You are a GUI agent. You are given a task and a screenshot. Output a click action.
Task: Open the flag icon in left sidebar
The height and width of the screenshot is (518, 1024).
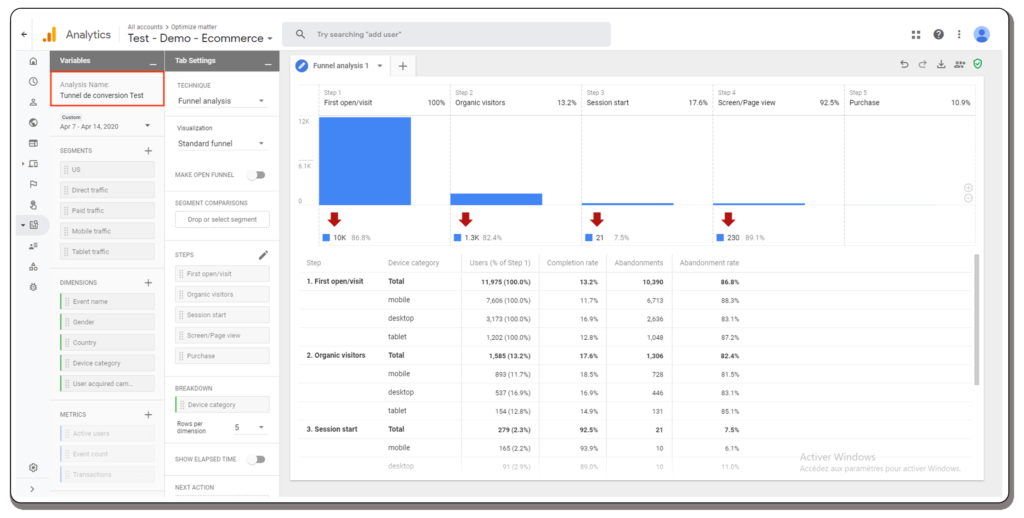(x=33, y=184)
